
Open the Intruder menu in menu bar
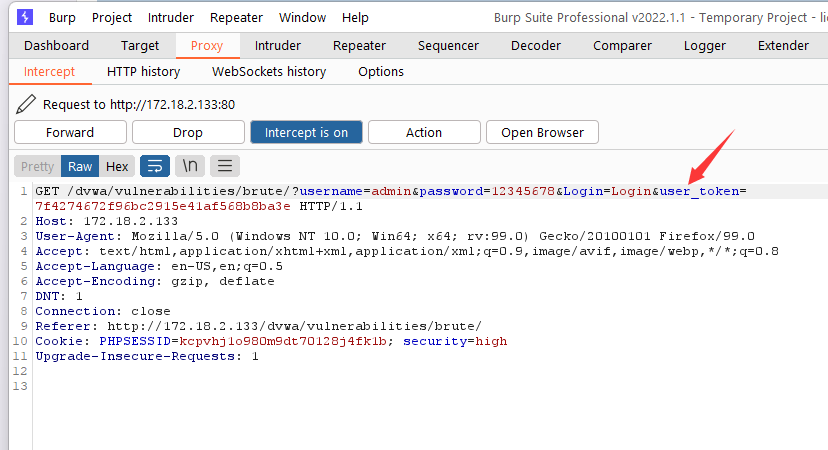[171, 17]
